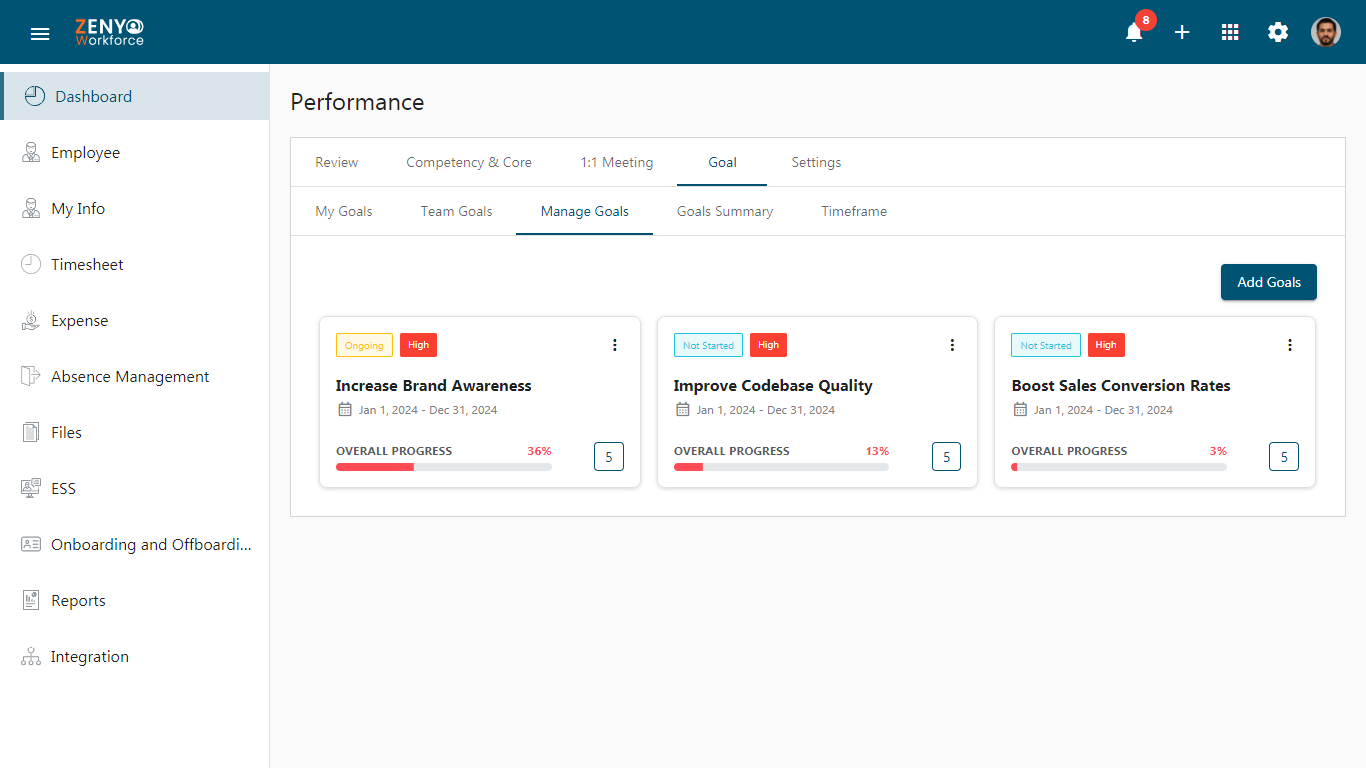The image size is (1366, 768).
Task: Open the Absence Management sidebar item
Action: click(130, 377)
